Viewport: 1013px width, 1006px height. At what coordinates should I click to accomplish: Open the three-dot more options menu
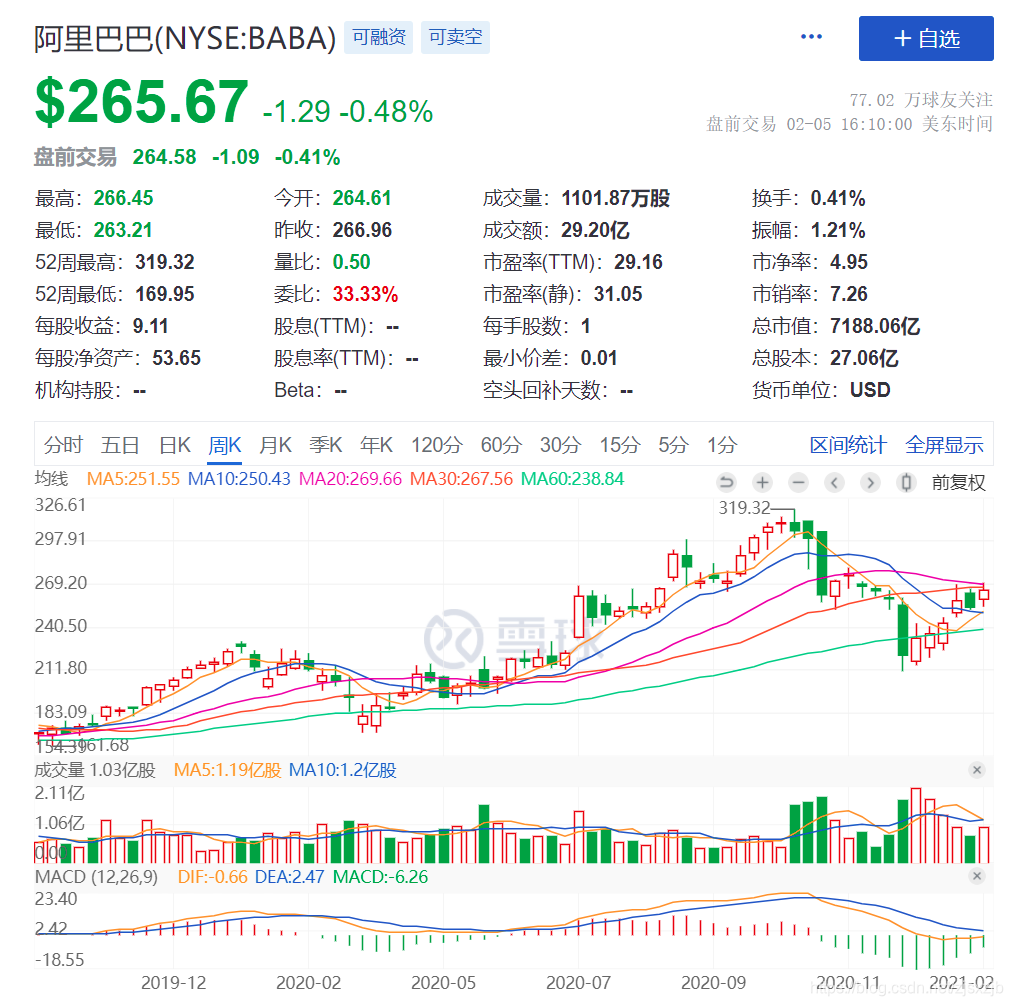pyautogui.click(x=811, y=37)
